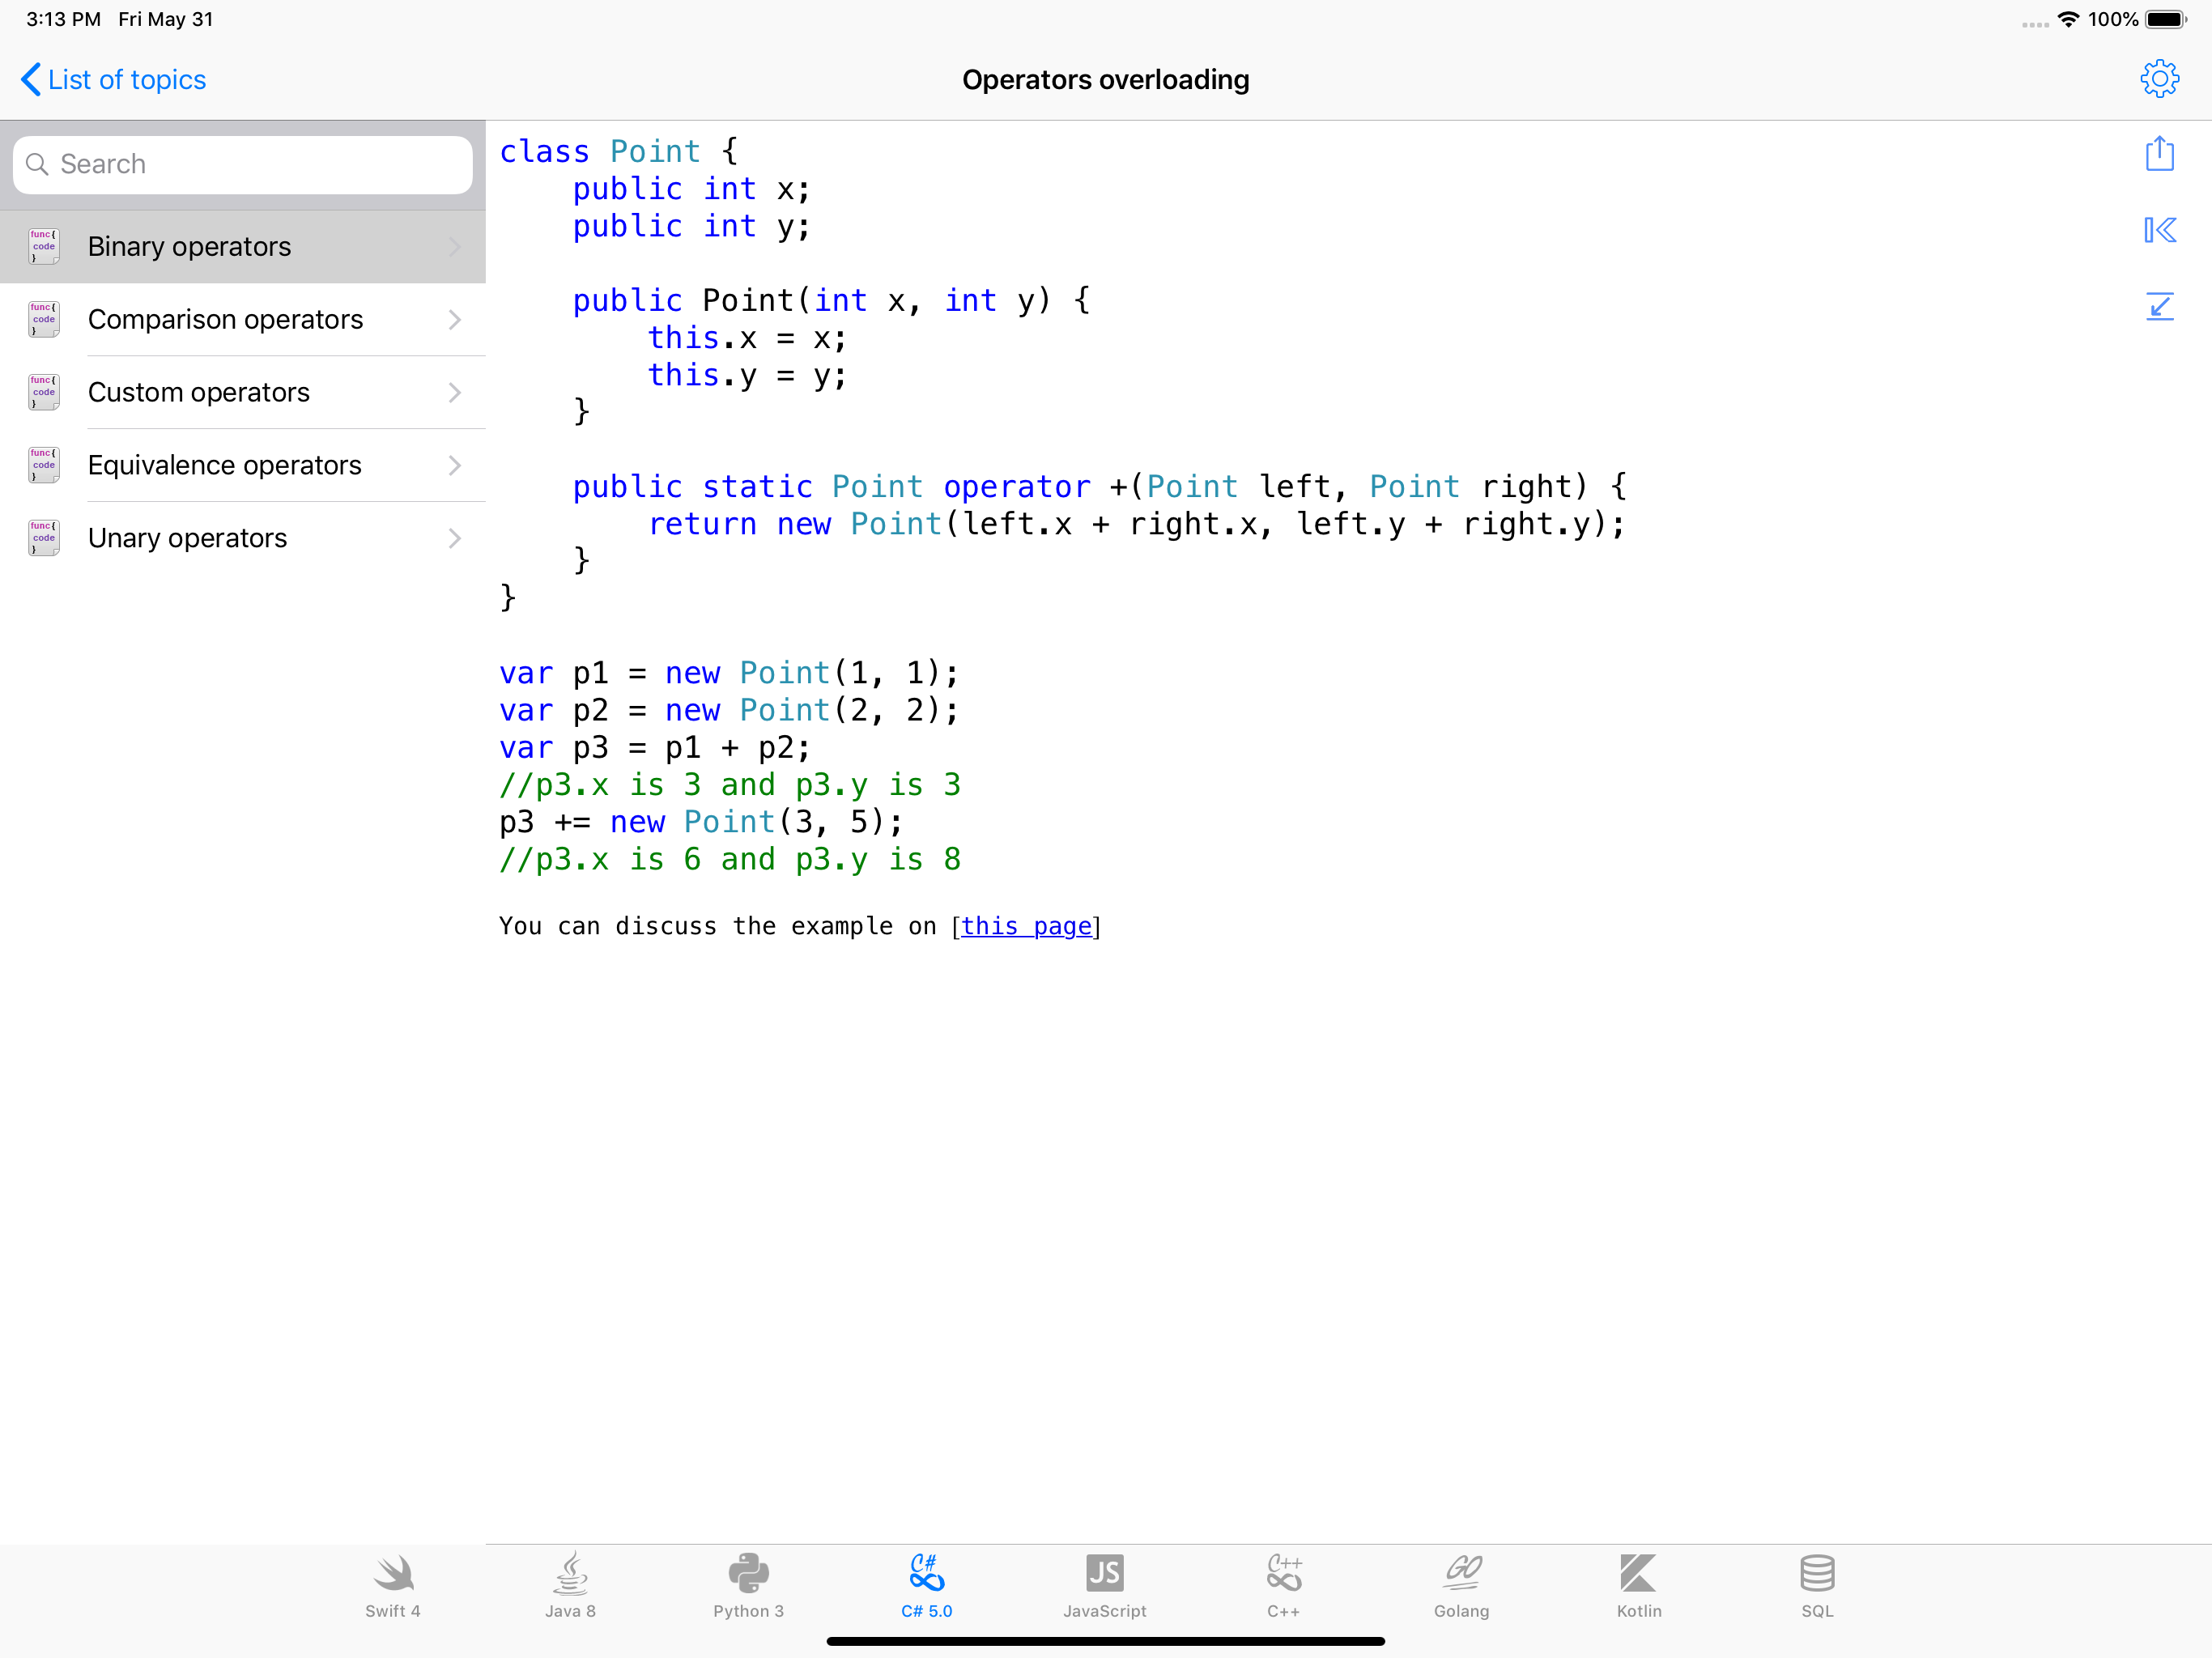Click the collapse sidebar arrow icon
The height and width of the screenshot is (1658, 2212).
(2159, 230)
